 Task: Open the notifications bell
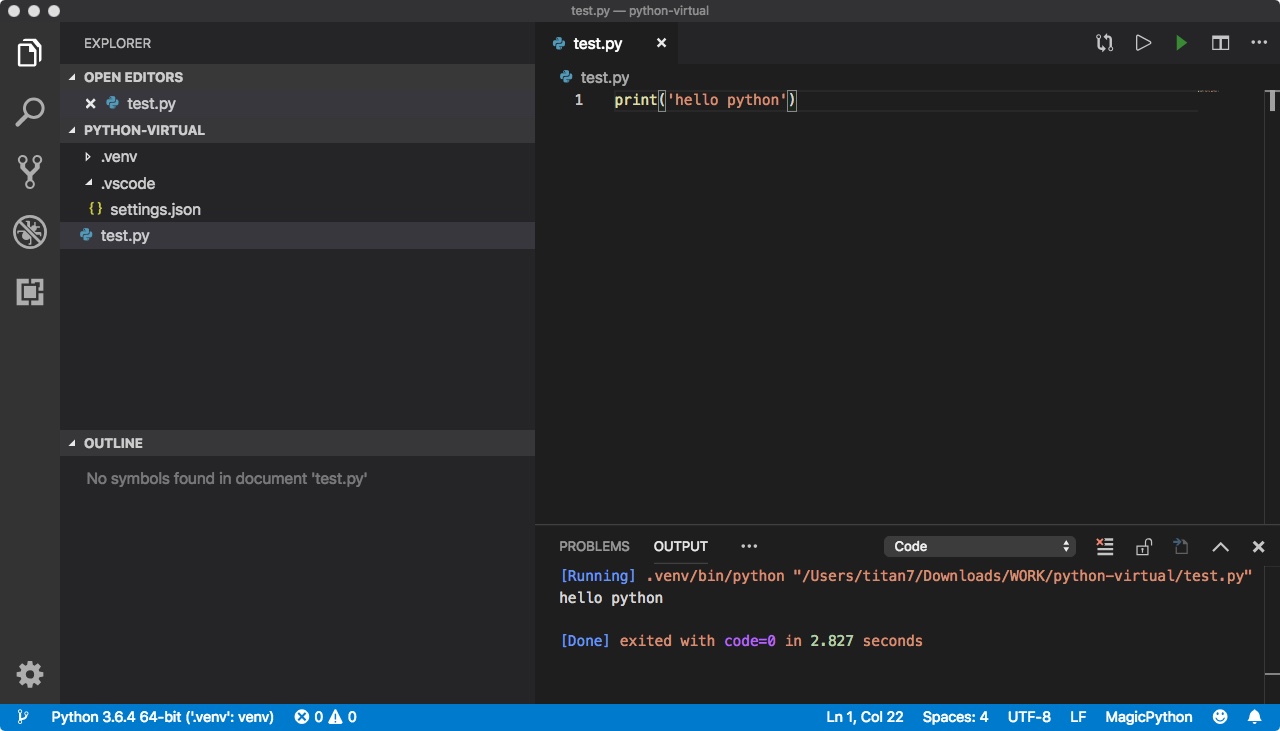click(x=1254, y=717)
